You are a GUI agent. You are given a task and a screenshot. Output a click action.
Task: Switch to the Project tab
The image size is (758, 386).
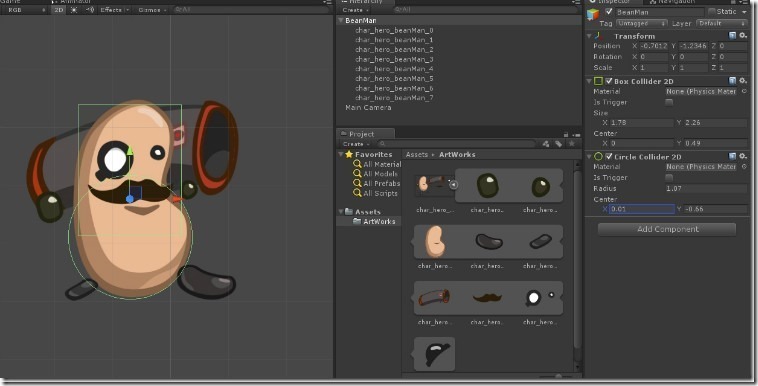[x=365, y=134]
